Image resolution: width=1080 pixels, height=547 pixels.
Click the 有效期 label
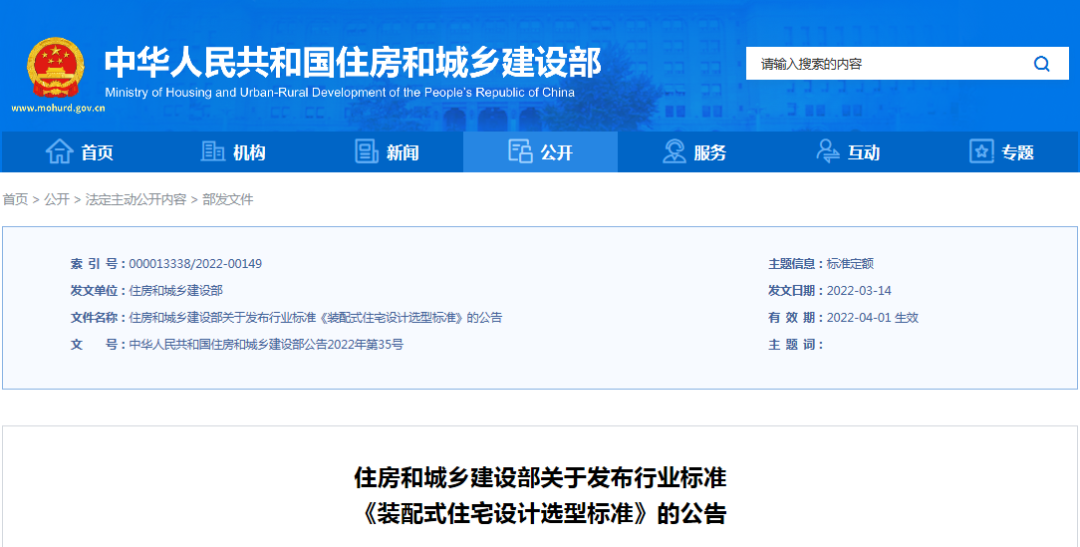coord(796,318)
